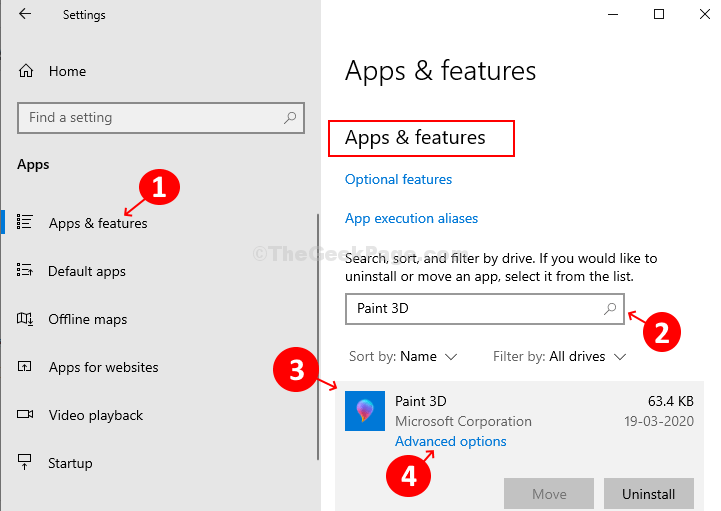Click the Paint 3D app icon
Viewport: 721px width, 511px height.
tap(365, 411)
